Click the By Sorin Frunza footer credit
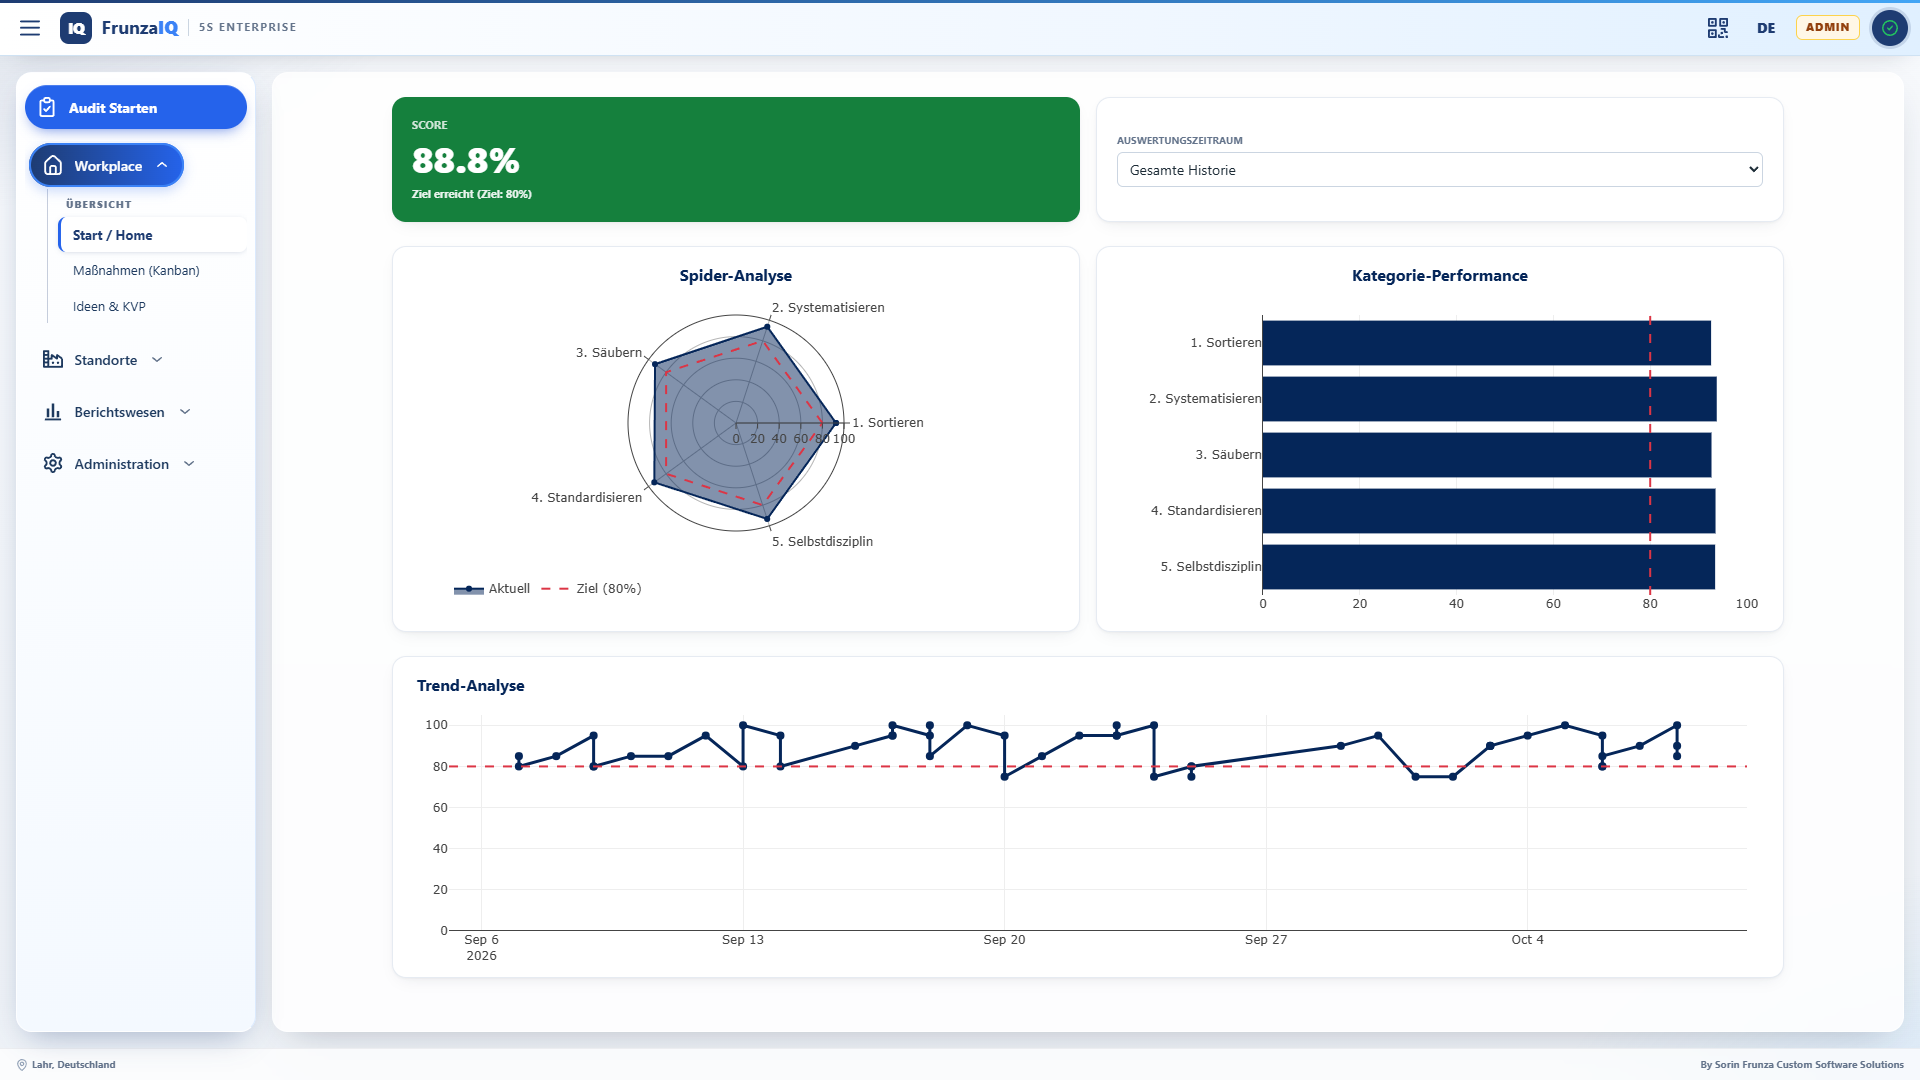Screen dimensions: 1920x1080 pyautogui.click(x=1801, y=1065)
